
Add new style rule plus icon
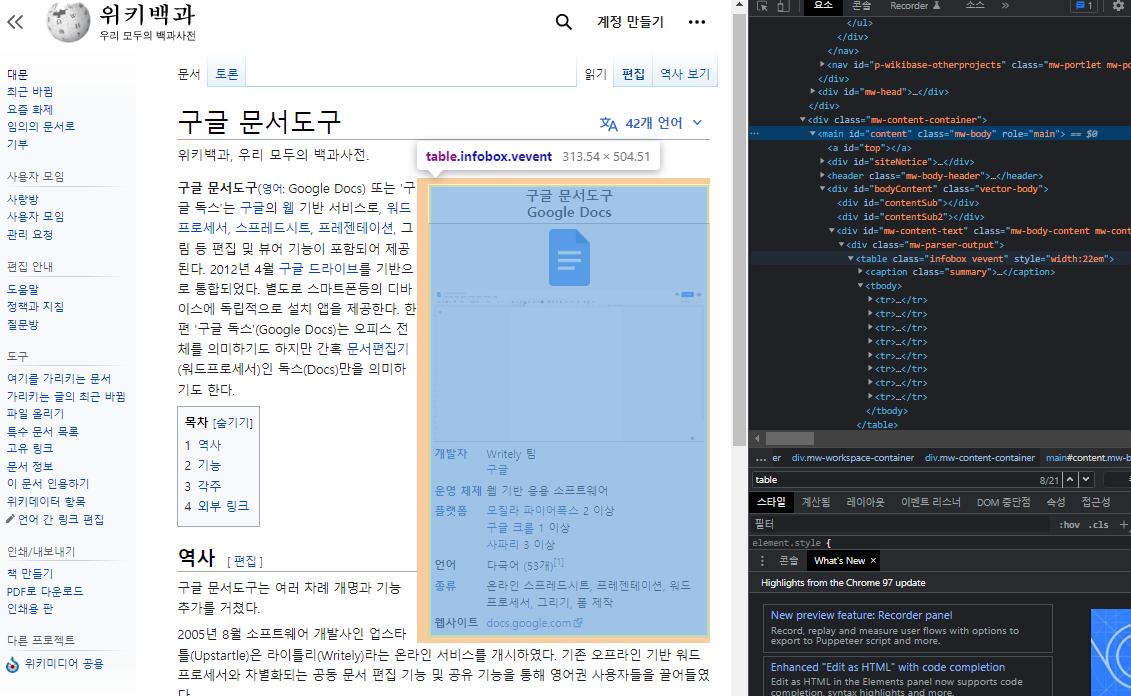click(x=1124, y=524)
